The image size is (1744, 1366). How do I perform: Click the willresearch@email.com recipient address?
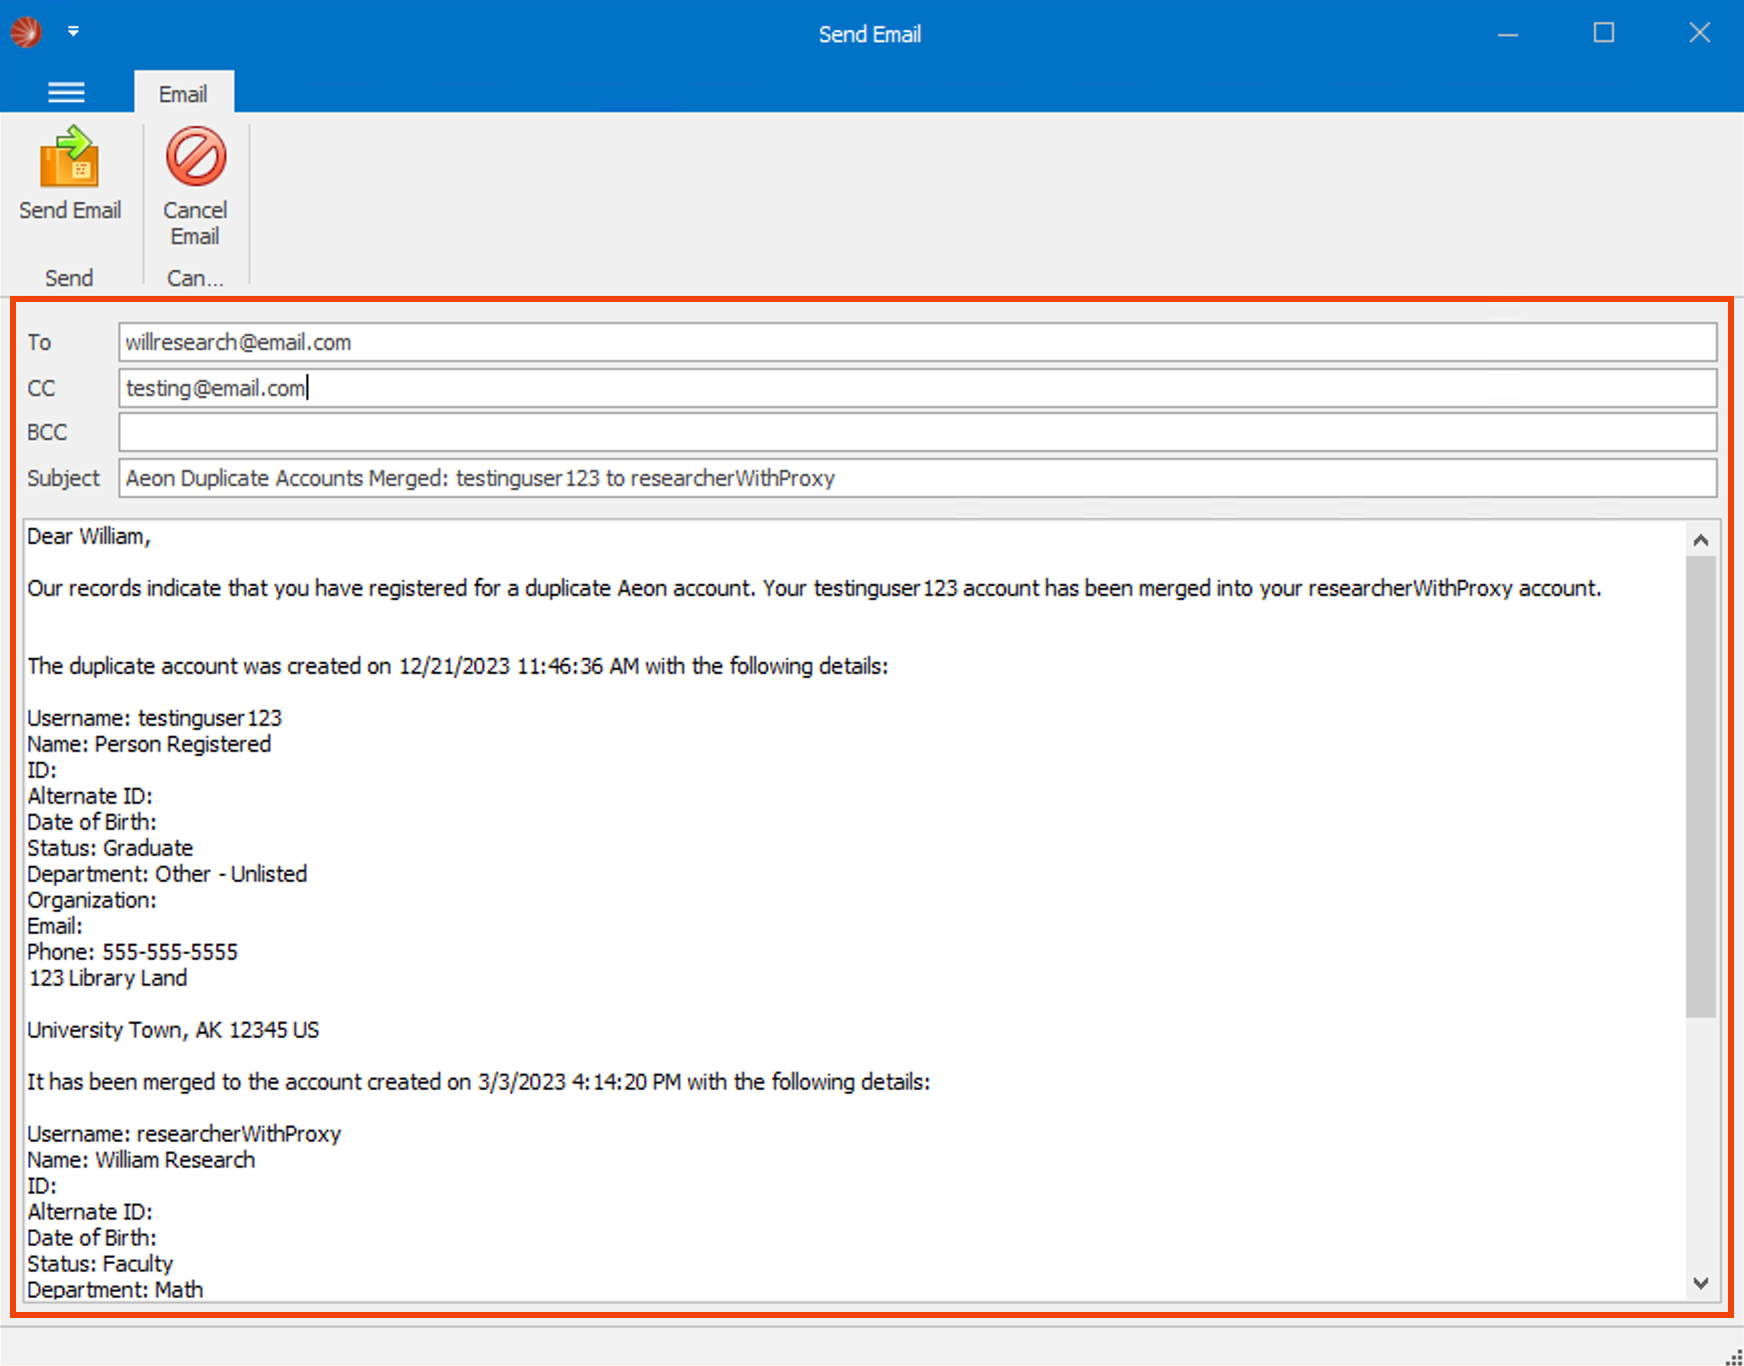pyautogui.click(x=238, y=342)
